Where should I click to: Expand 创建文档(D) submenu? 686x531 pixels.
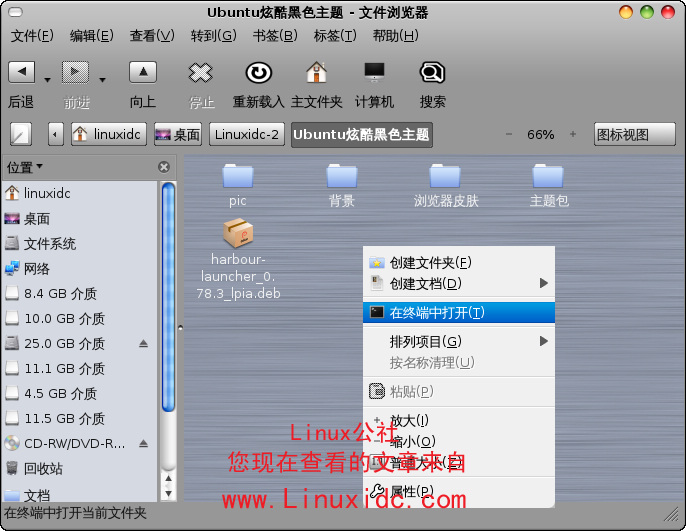click(x=459, y=284)
